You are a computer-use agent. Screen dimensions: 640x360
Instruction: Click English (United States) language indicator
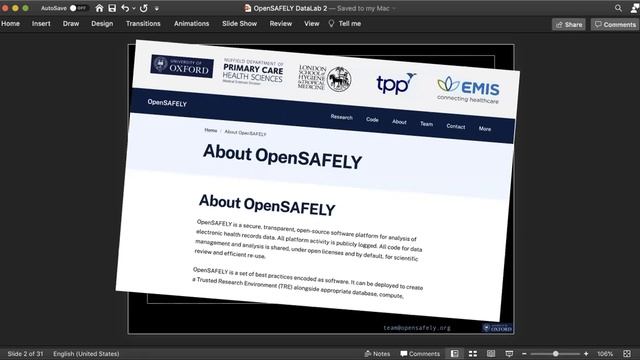pyautogui.click(x=86, y=354)
